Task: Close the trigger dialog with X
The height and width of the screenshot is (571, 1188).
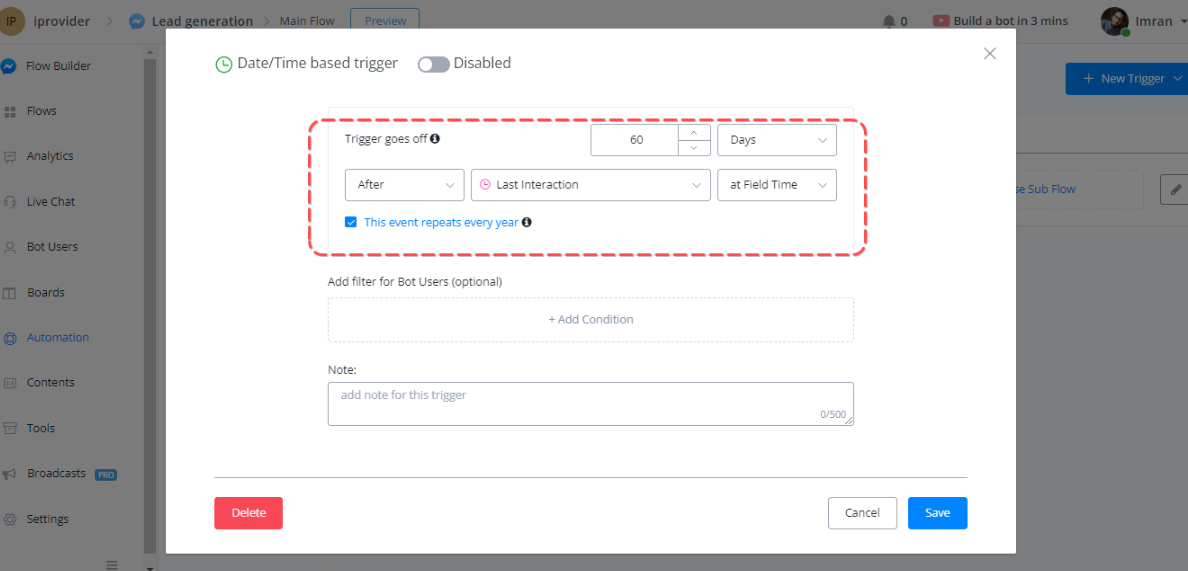Action: click(x=990, y=54)
